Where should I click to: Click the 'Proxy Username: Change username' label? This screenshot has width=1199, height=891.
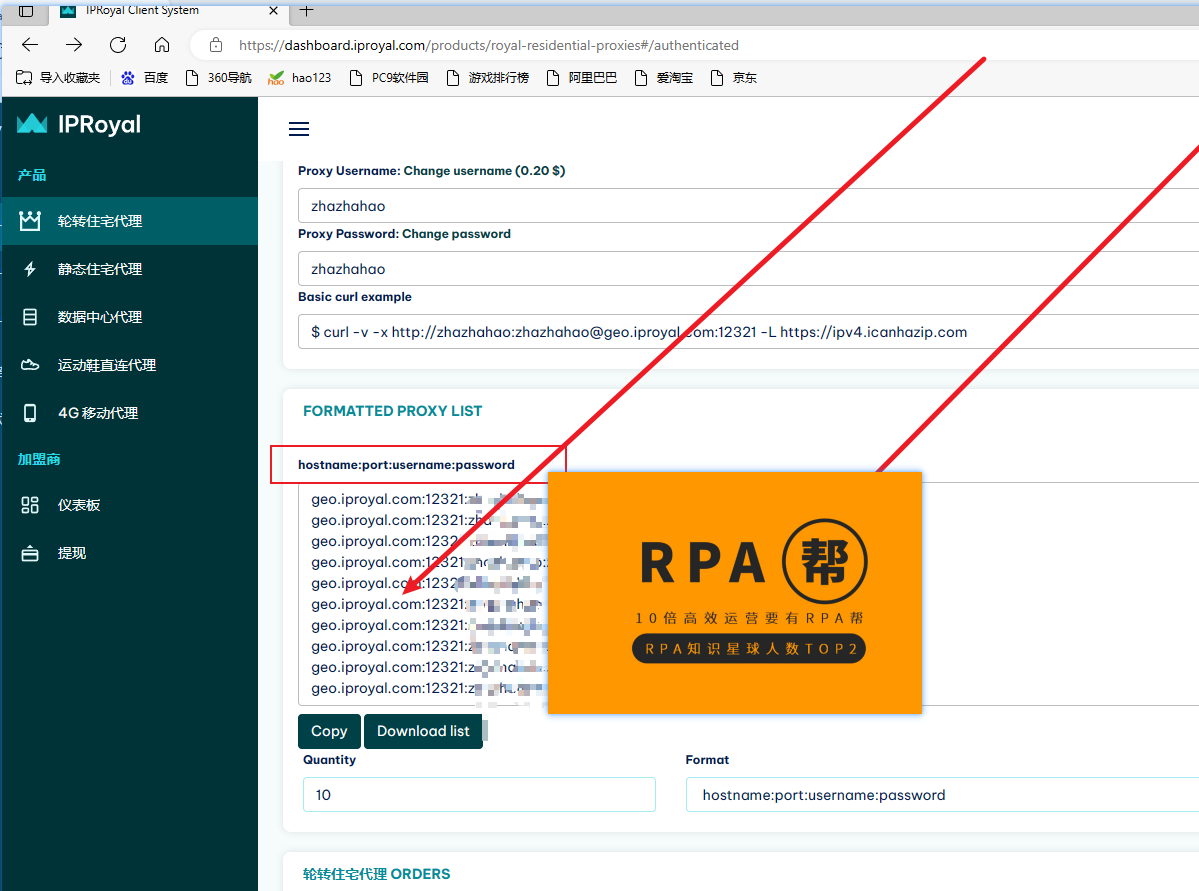pyautogui.click(x=431, y=171)
